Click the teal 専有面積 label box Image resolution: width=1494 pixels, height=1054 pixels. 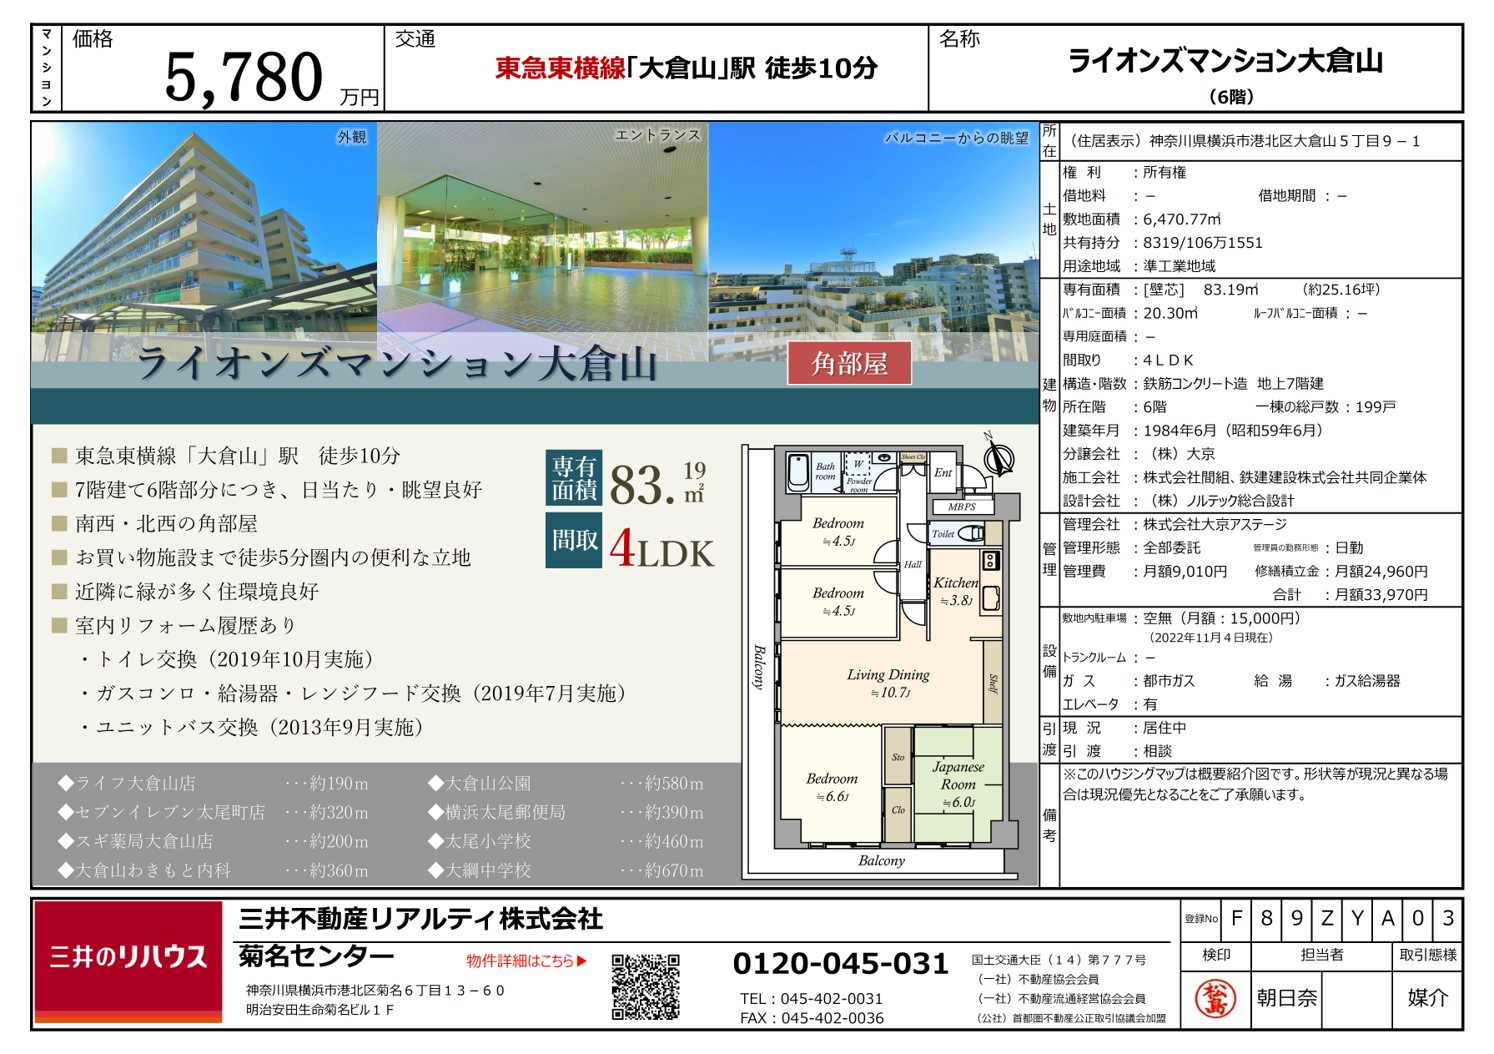coord(574,478)
